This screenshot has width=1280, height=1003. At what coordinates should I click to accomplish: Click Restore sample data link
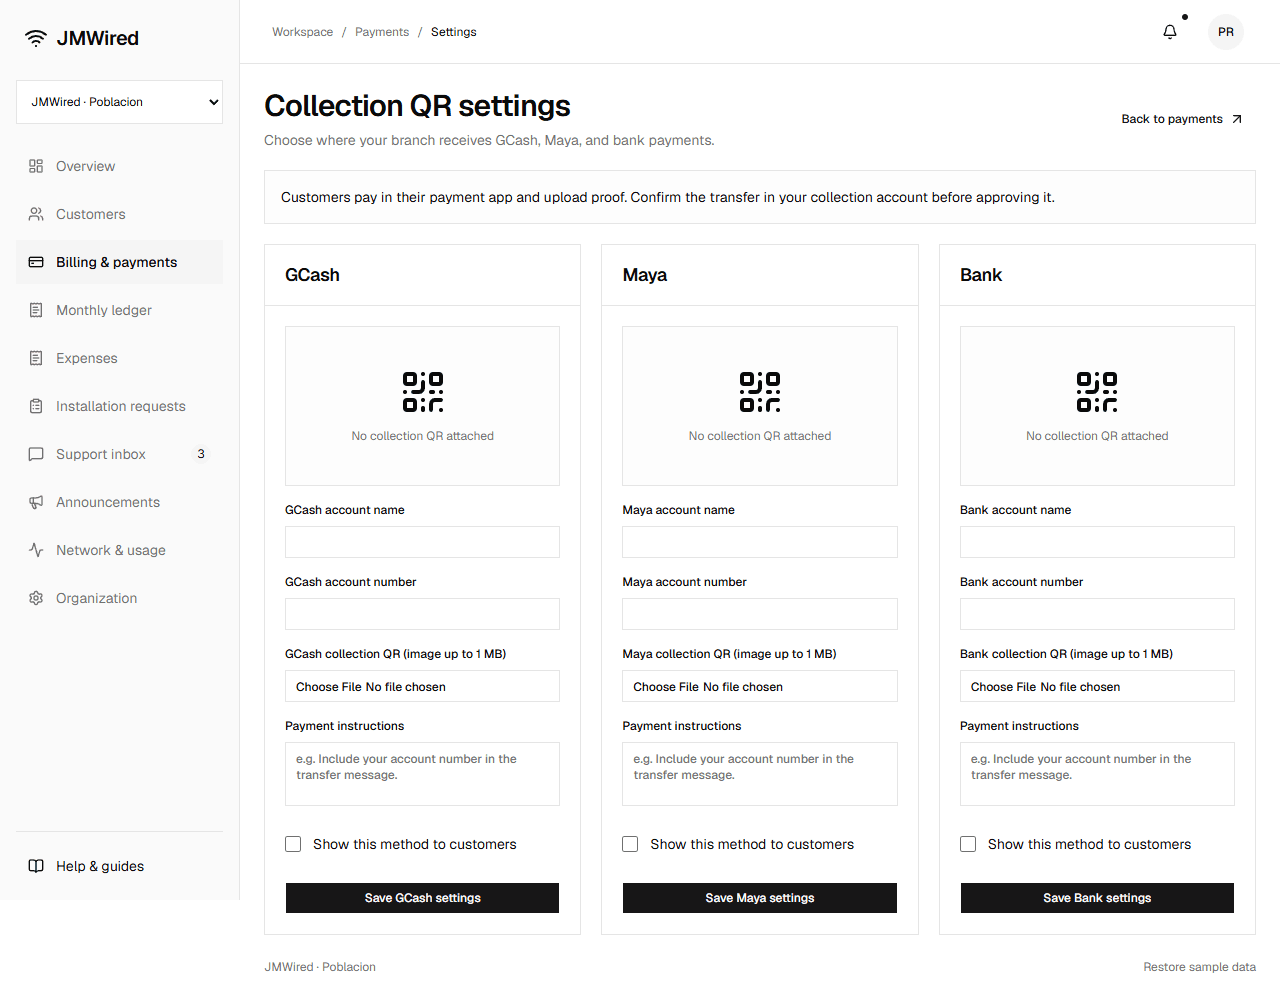coord(1199,967)
